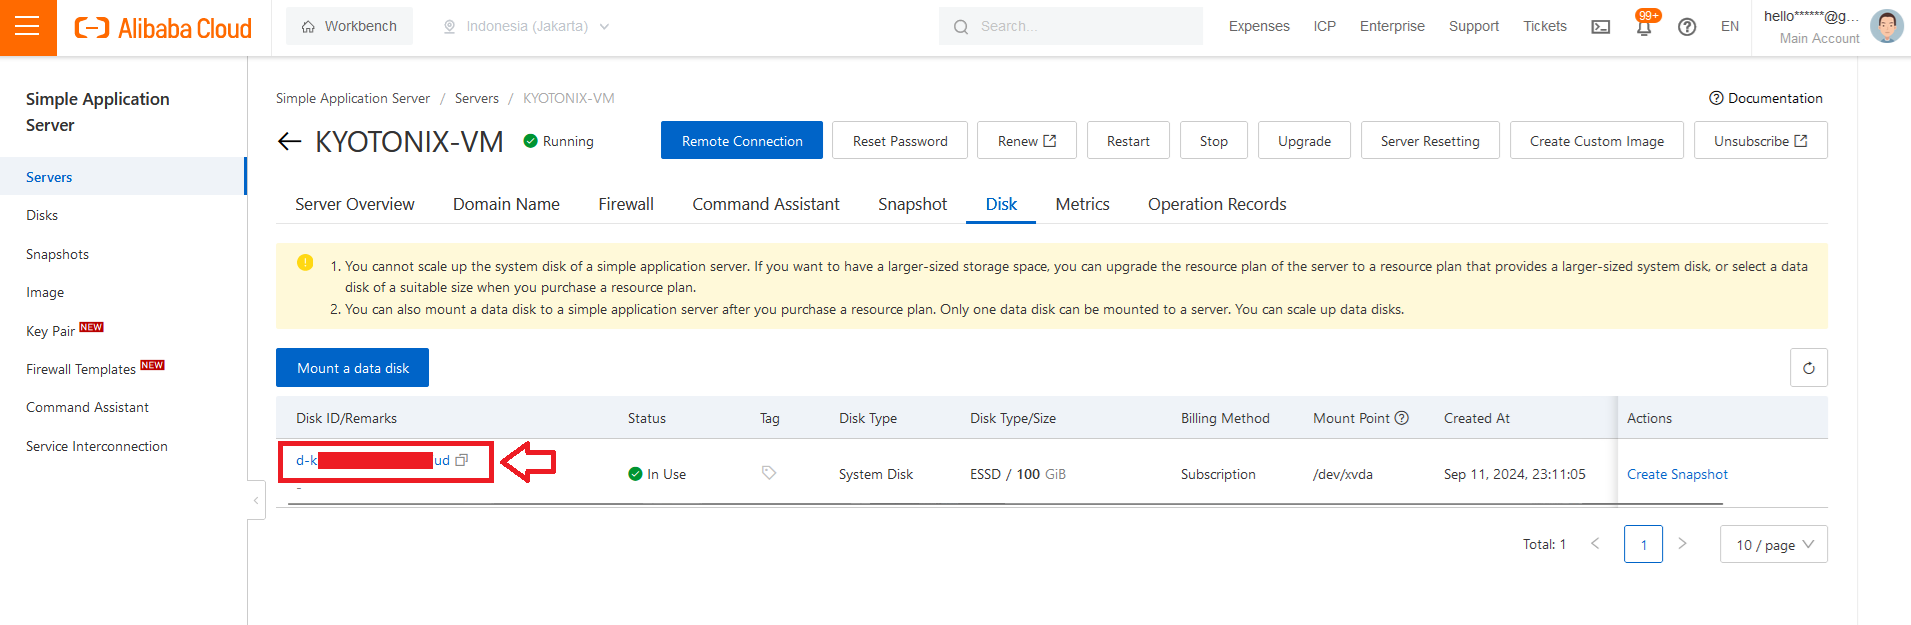
Task: Edit the tag of the system disk
Action: [769, 473]
